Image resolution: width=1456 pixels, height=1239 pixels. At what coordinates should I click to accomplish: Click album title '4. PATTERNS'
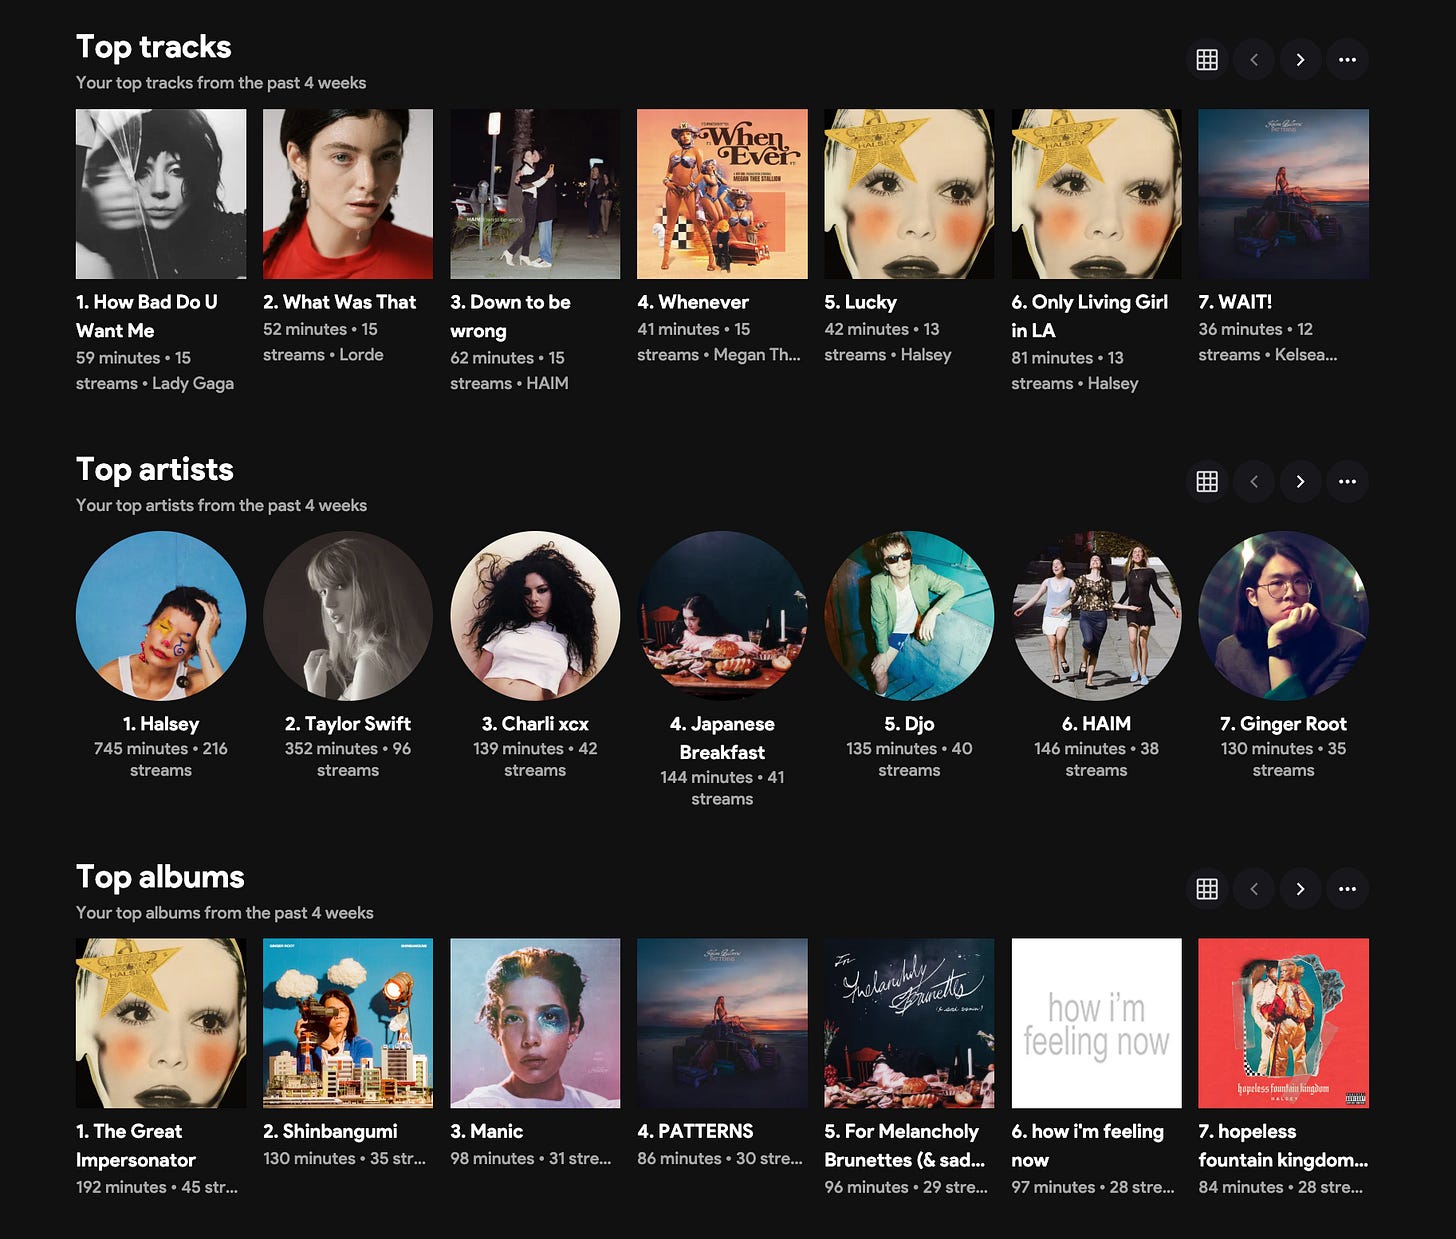695,1132
